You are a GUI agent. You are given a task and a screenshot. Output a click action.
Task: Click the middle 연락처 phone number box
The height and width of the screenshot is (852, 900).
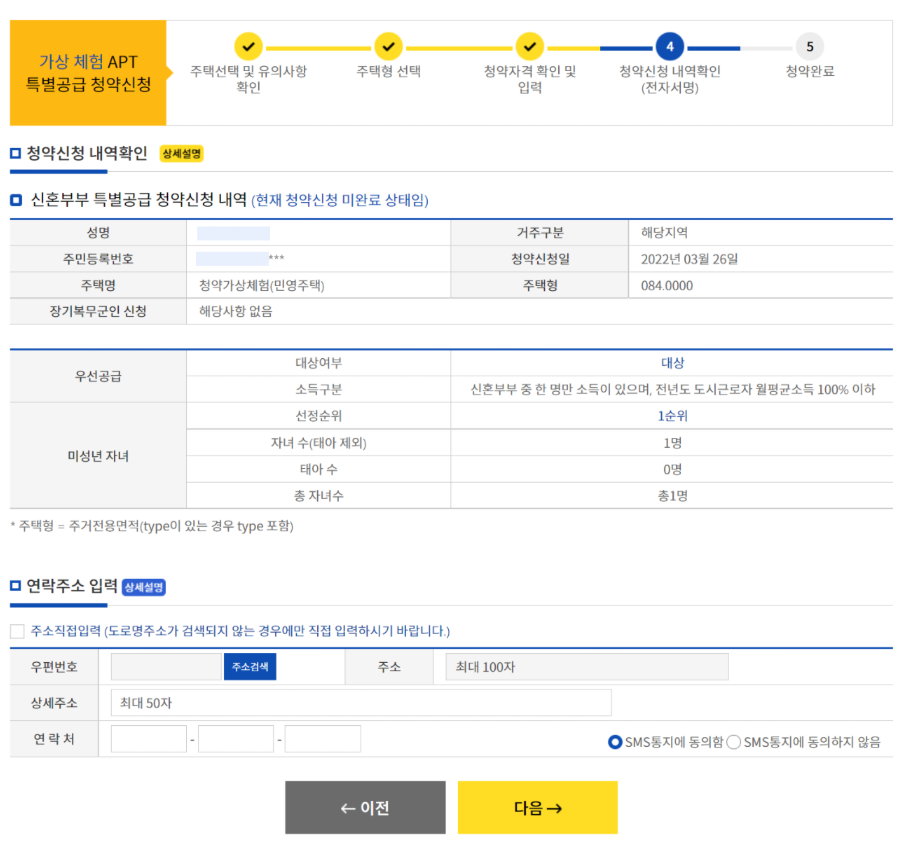[236, 739]
